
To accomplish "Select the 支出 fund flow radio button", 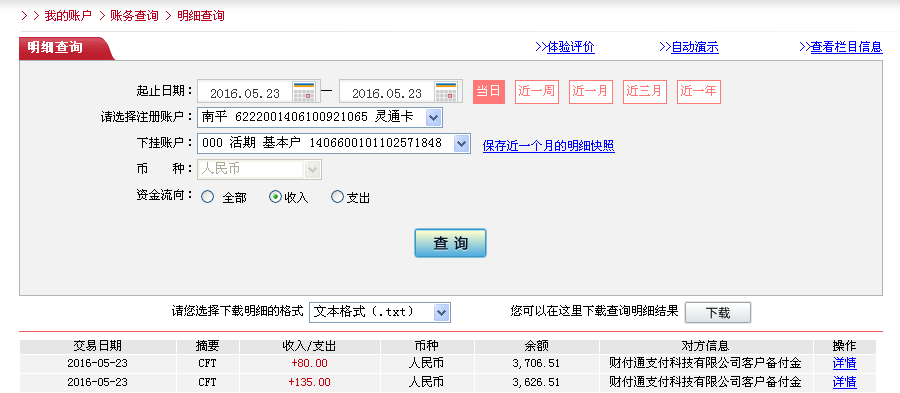I will (x=338, y=197).
